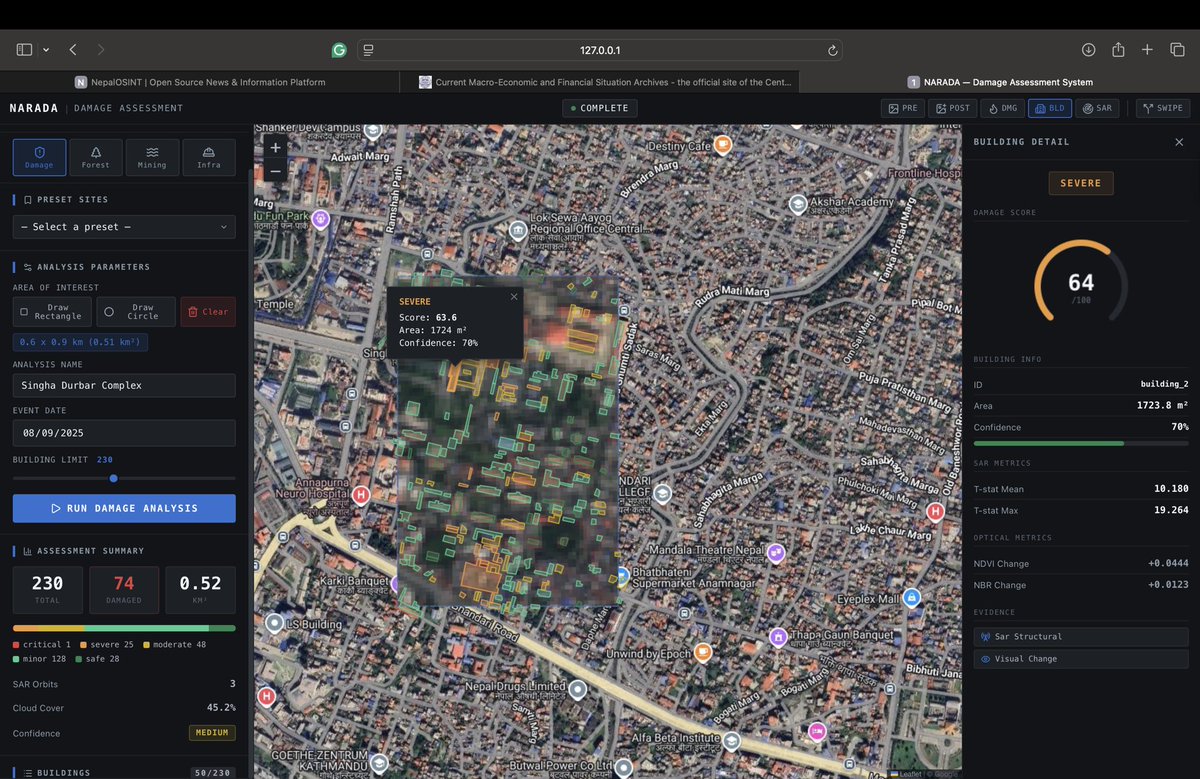
Task: Click Annapurna Neuro Hospital marker
Action: 362,495
